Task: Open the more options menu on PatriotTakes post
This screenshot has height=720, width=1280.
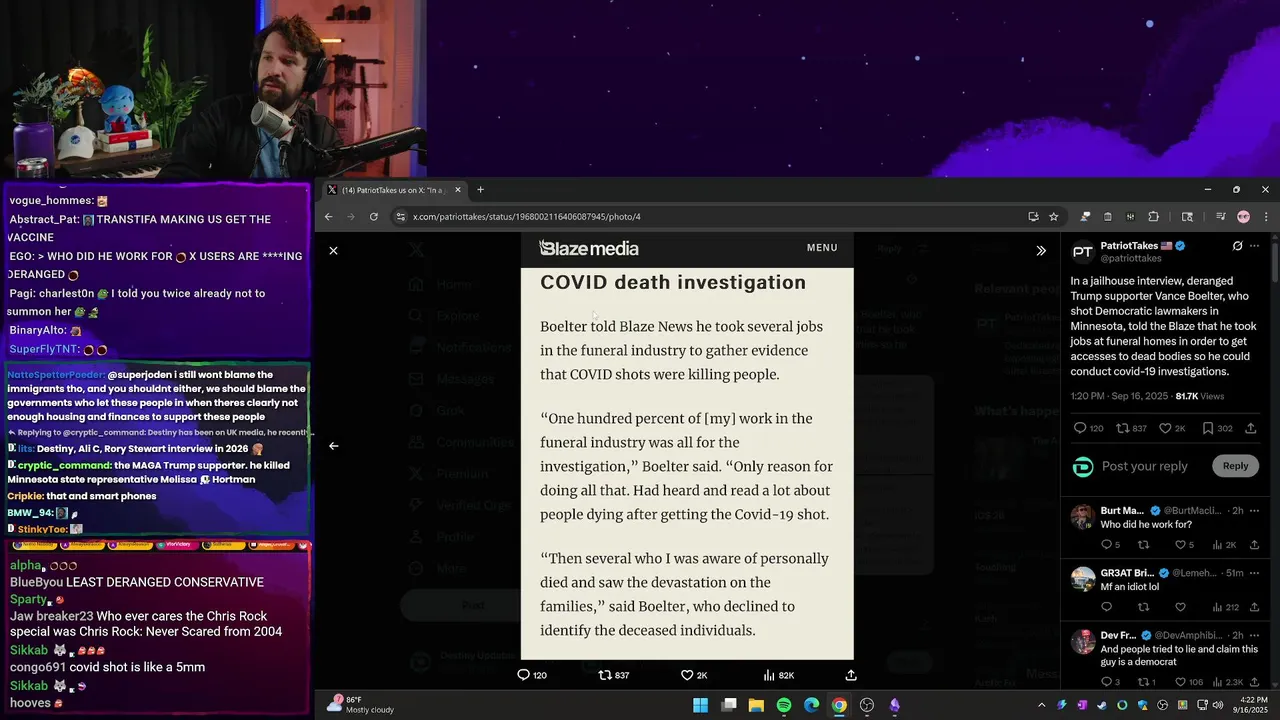Action: [x=1255, y=246]
